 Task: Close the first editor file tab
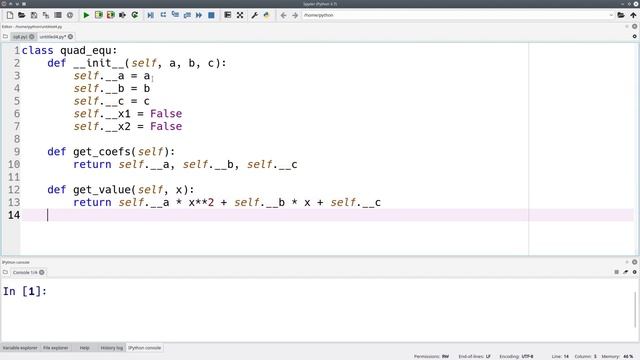[32, 37]
